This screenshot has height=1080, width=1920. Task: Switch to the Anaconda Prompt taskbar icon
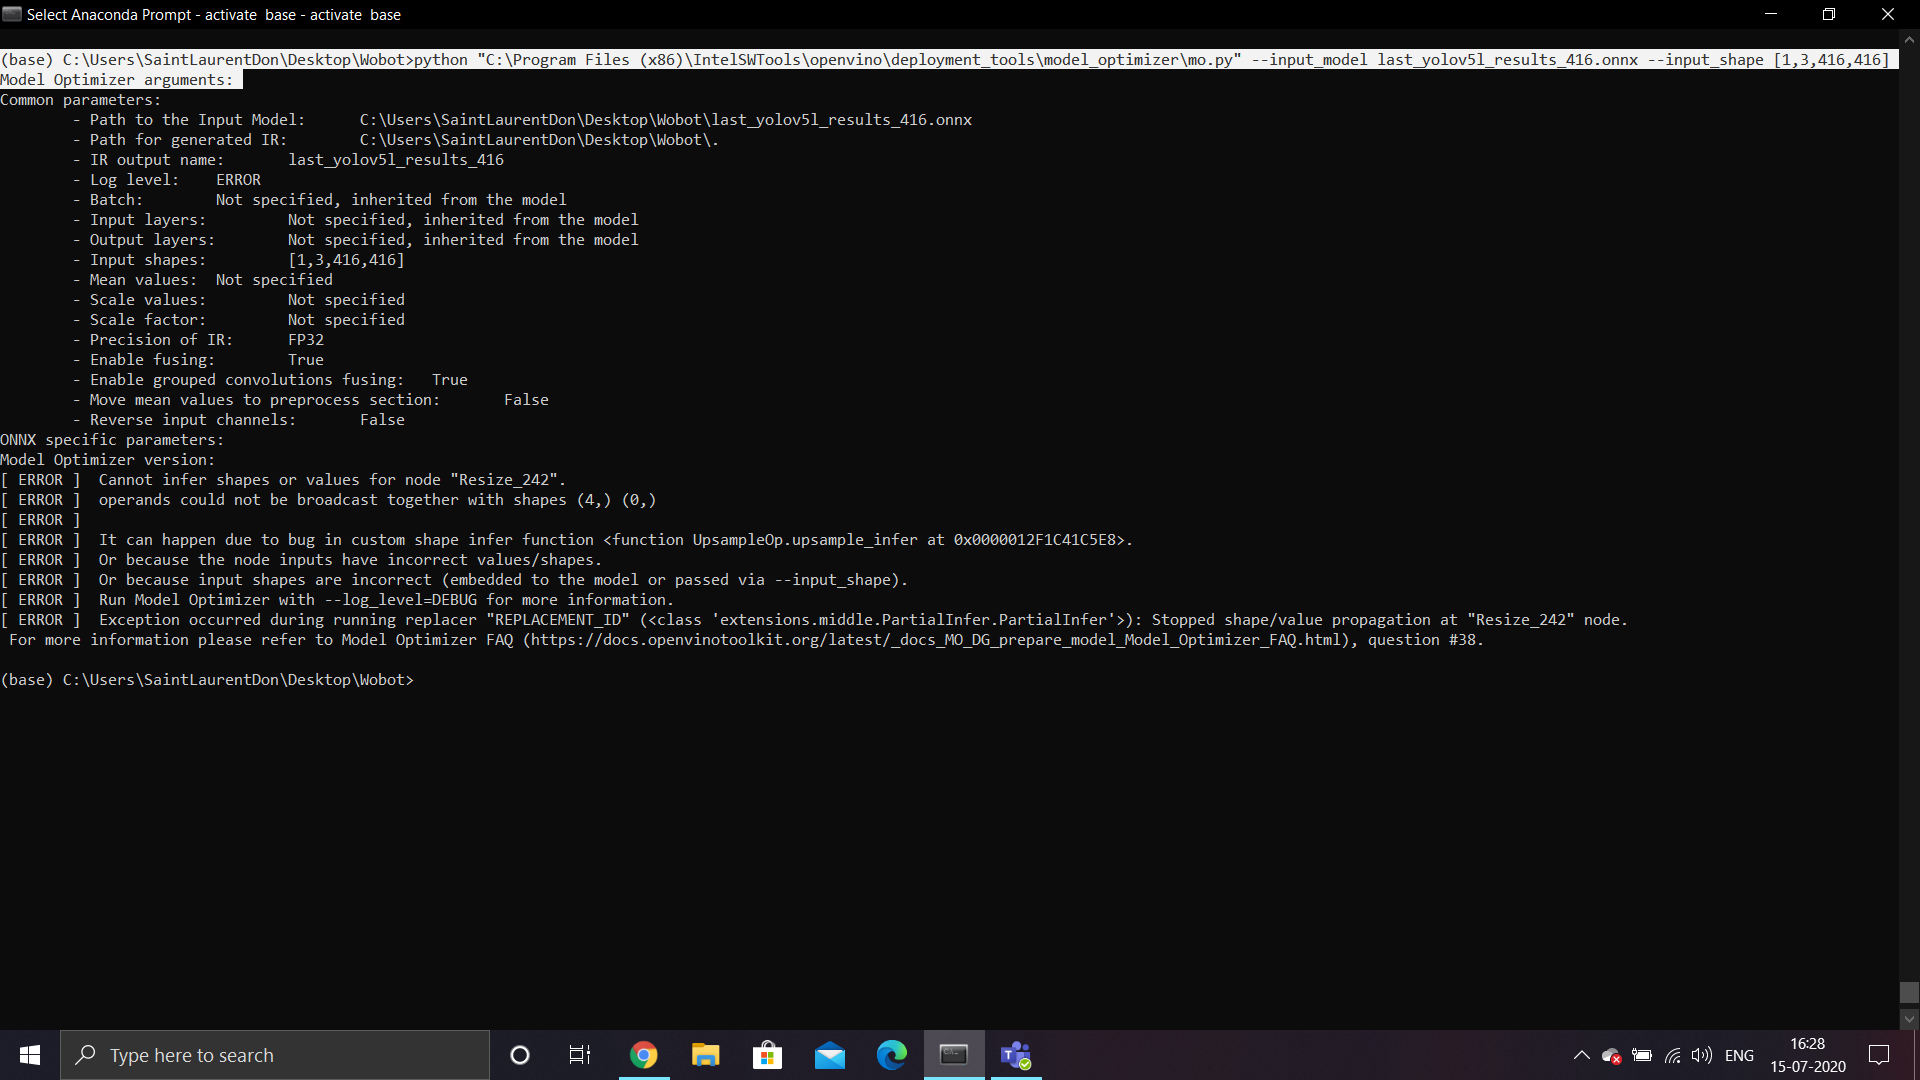tap(954, 1055)
